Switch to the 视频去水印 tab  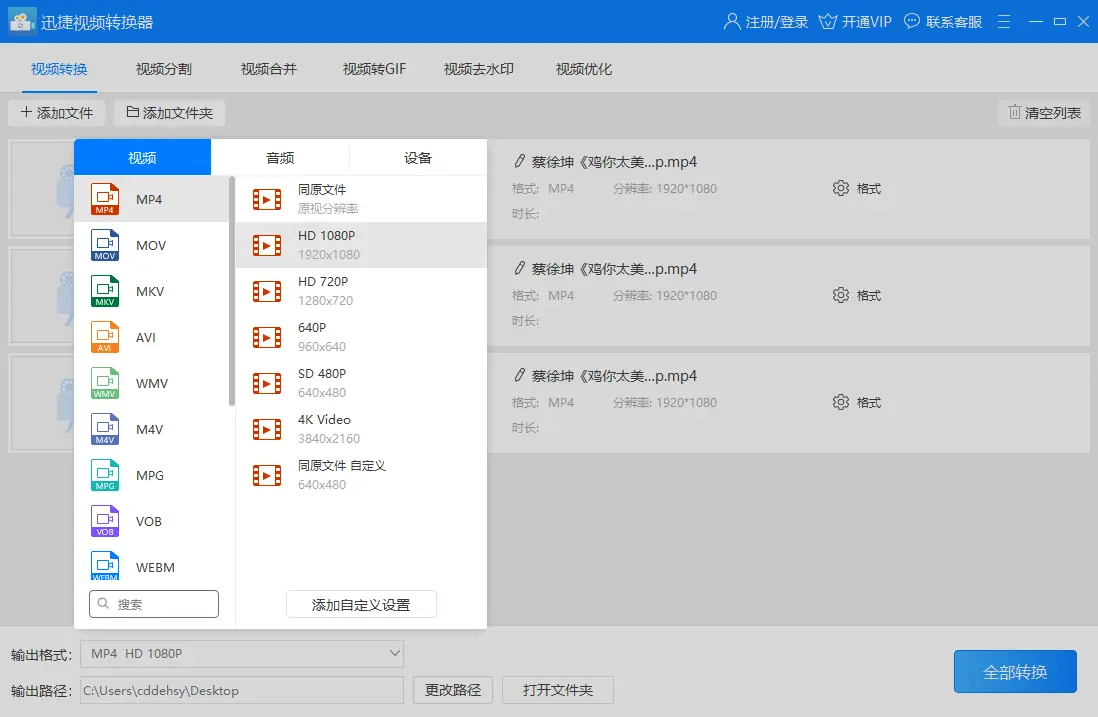click(x=479, y=69)
